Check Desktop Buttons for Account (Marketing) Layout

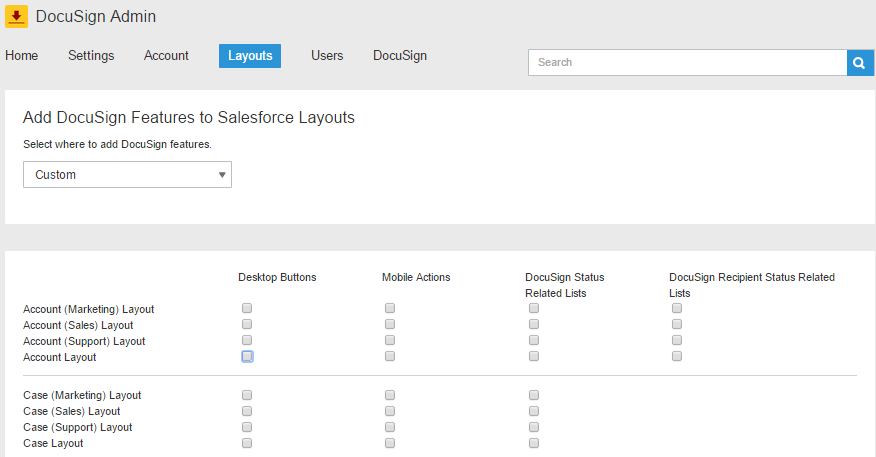tap(247, 308)
